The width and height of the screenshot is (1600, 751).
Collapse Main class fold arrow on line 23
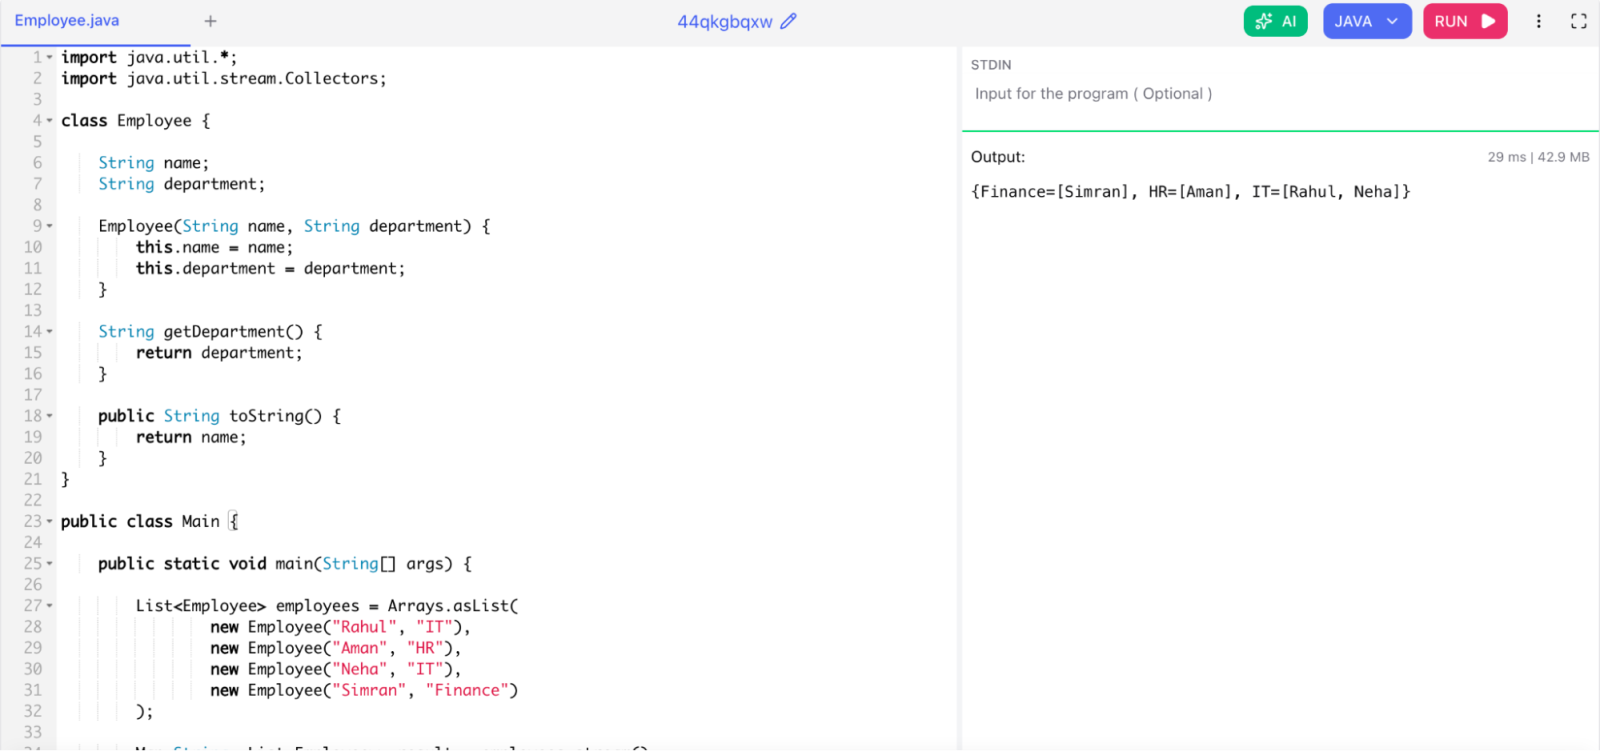click(50, 522)
